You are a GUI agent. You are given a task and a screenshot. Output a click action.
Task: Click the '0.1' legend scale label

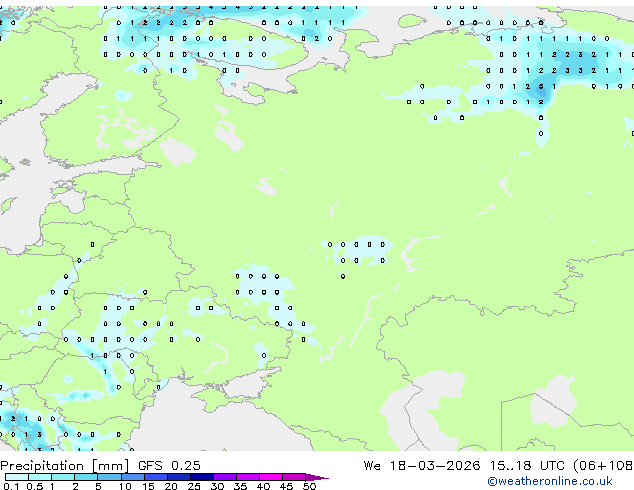click(x=11, y=486)
